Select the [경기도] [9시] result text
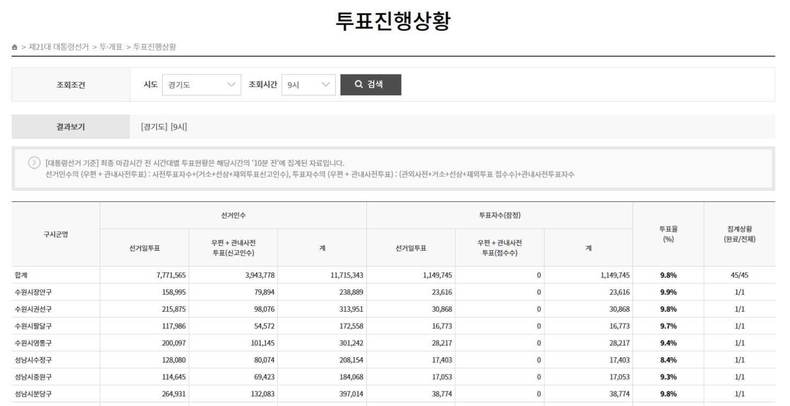Viewport: 790px width, 406px height. (164, 127)
